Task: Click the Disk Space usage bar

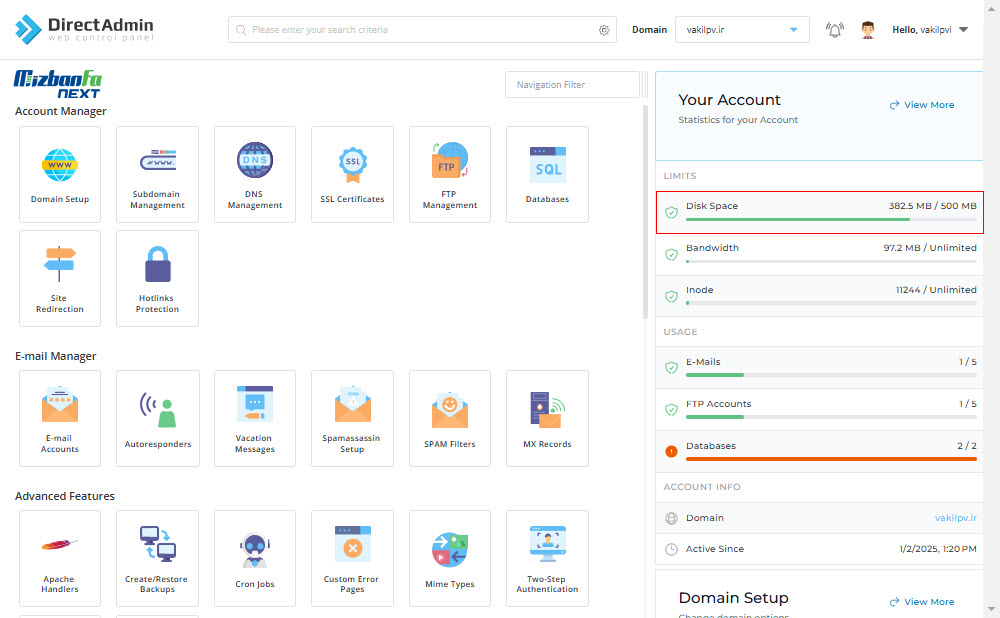Action: [831, 219]
